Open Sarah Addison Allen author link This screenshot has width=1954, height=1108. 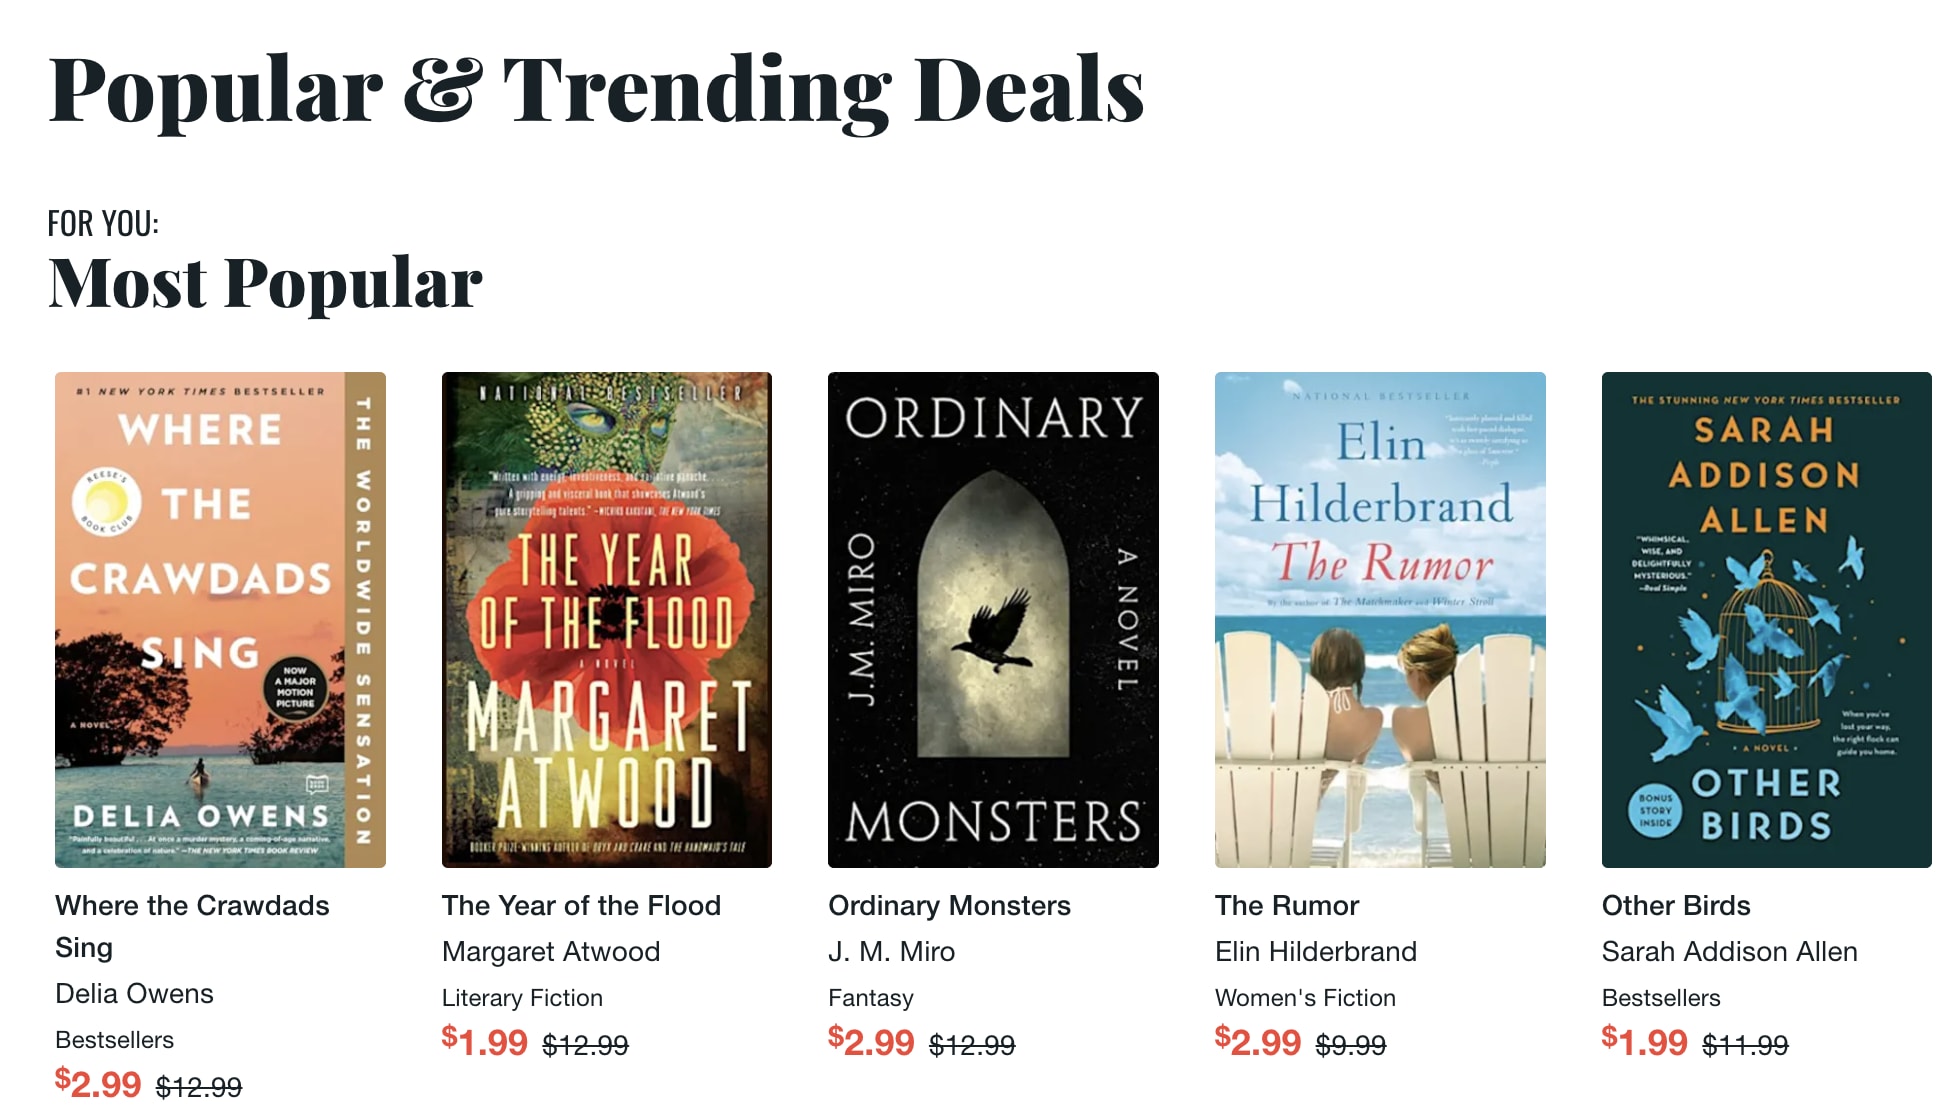(1729, 951)
